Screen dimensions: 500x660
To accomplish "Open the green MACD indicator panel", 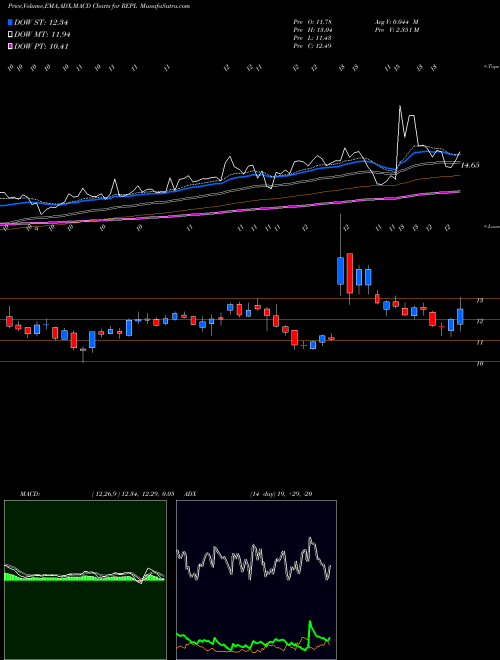I will click(x=85, y=580).
